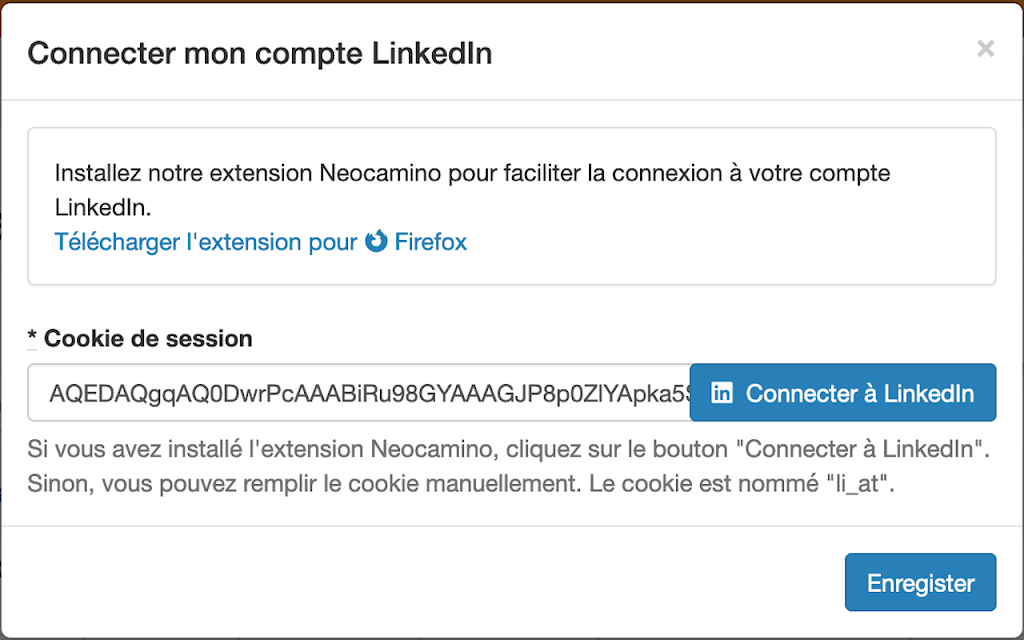Click the Firefox browser icon
Viewport: 1024px width, 640px height.
point(376,241)
